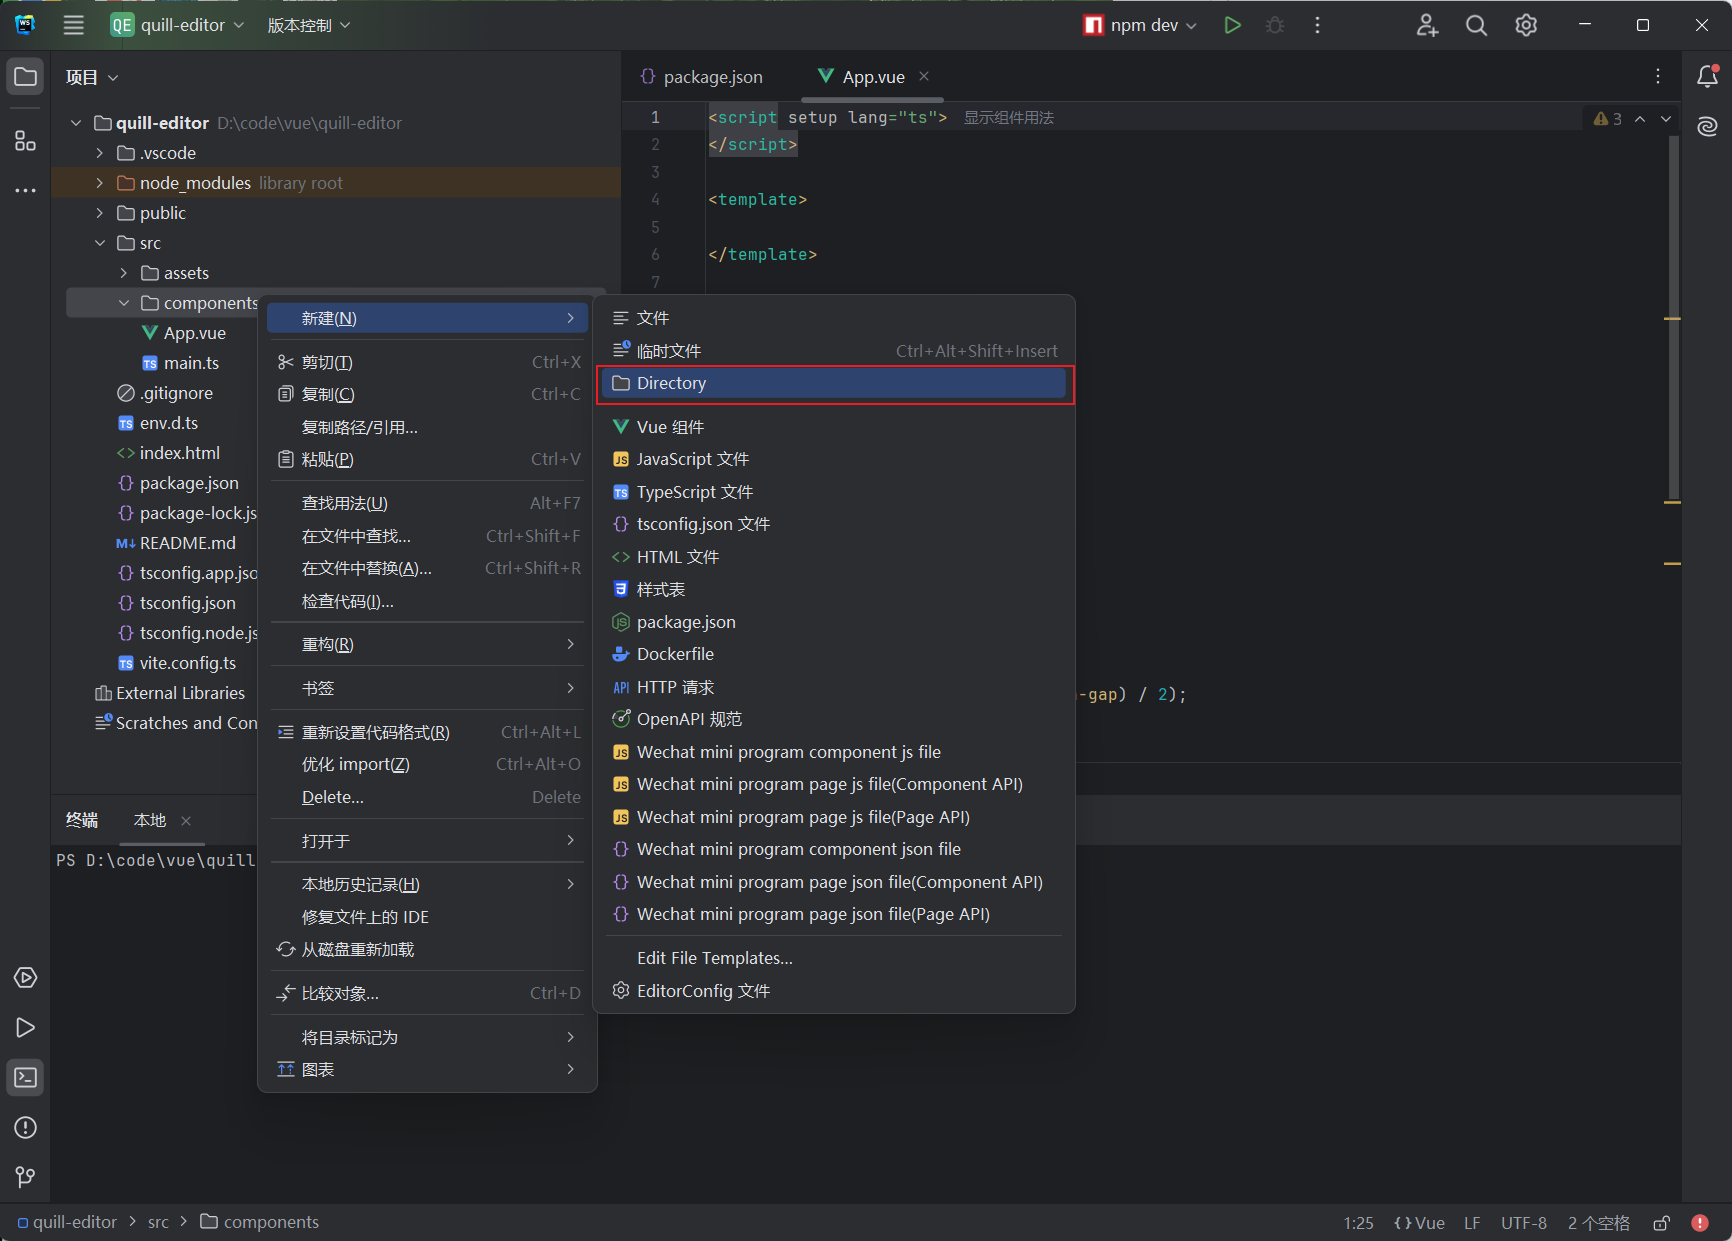Expand the node_modules folder
This screenshot has height=1241, width=1732.
click(100, 183)
